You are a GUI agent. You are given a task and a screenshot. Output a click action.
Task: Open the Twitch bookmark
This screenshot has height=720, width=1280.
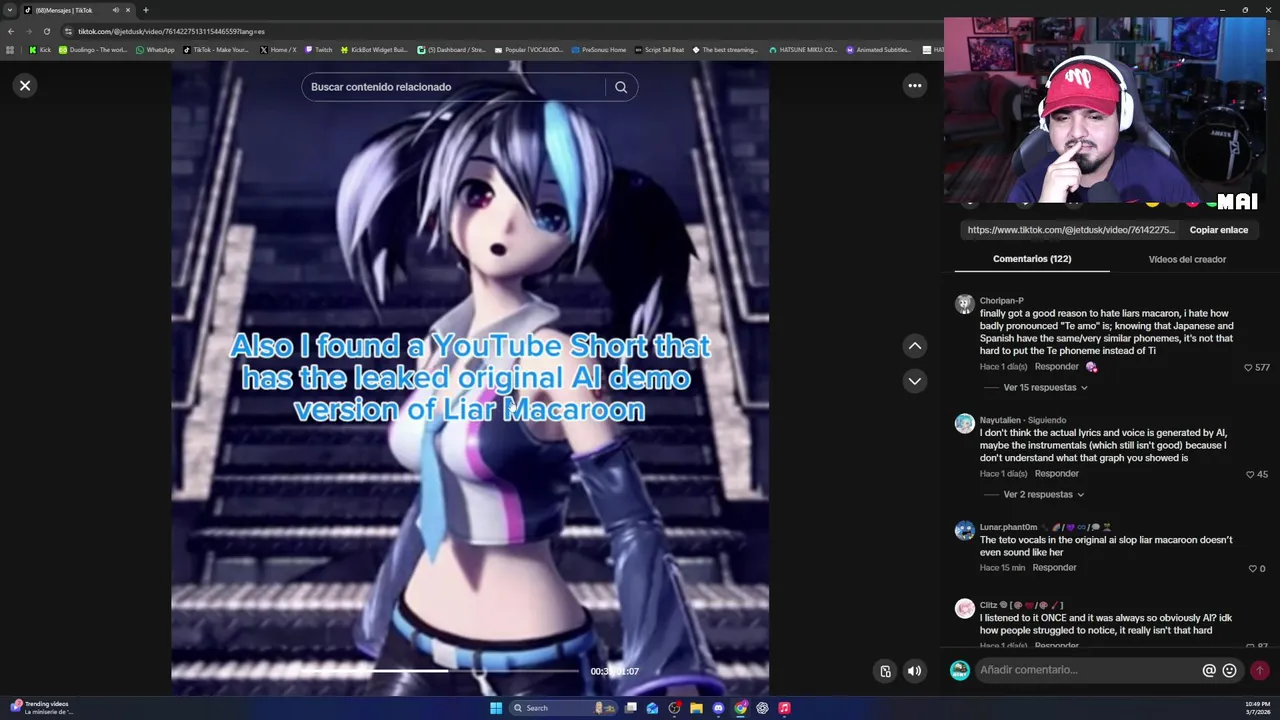318,50
